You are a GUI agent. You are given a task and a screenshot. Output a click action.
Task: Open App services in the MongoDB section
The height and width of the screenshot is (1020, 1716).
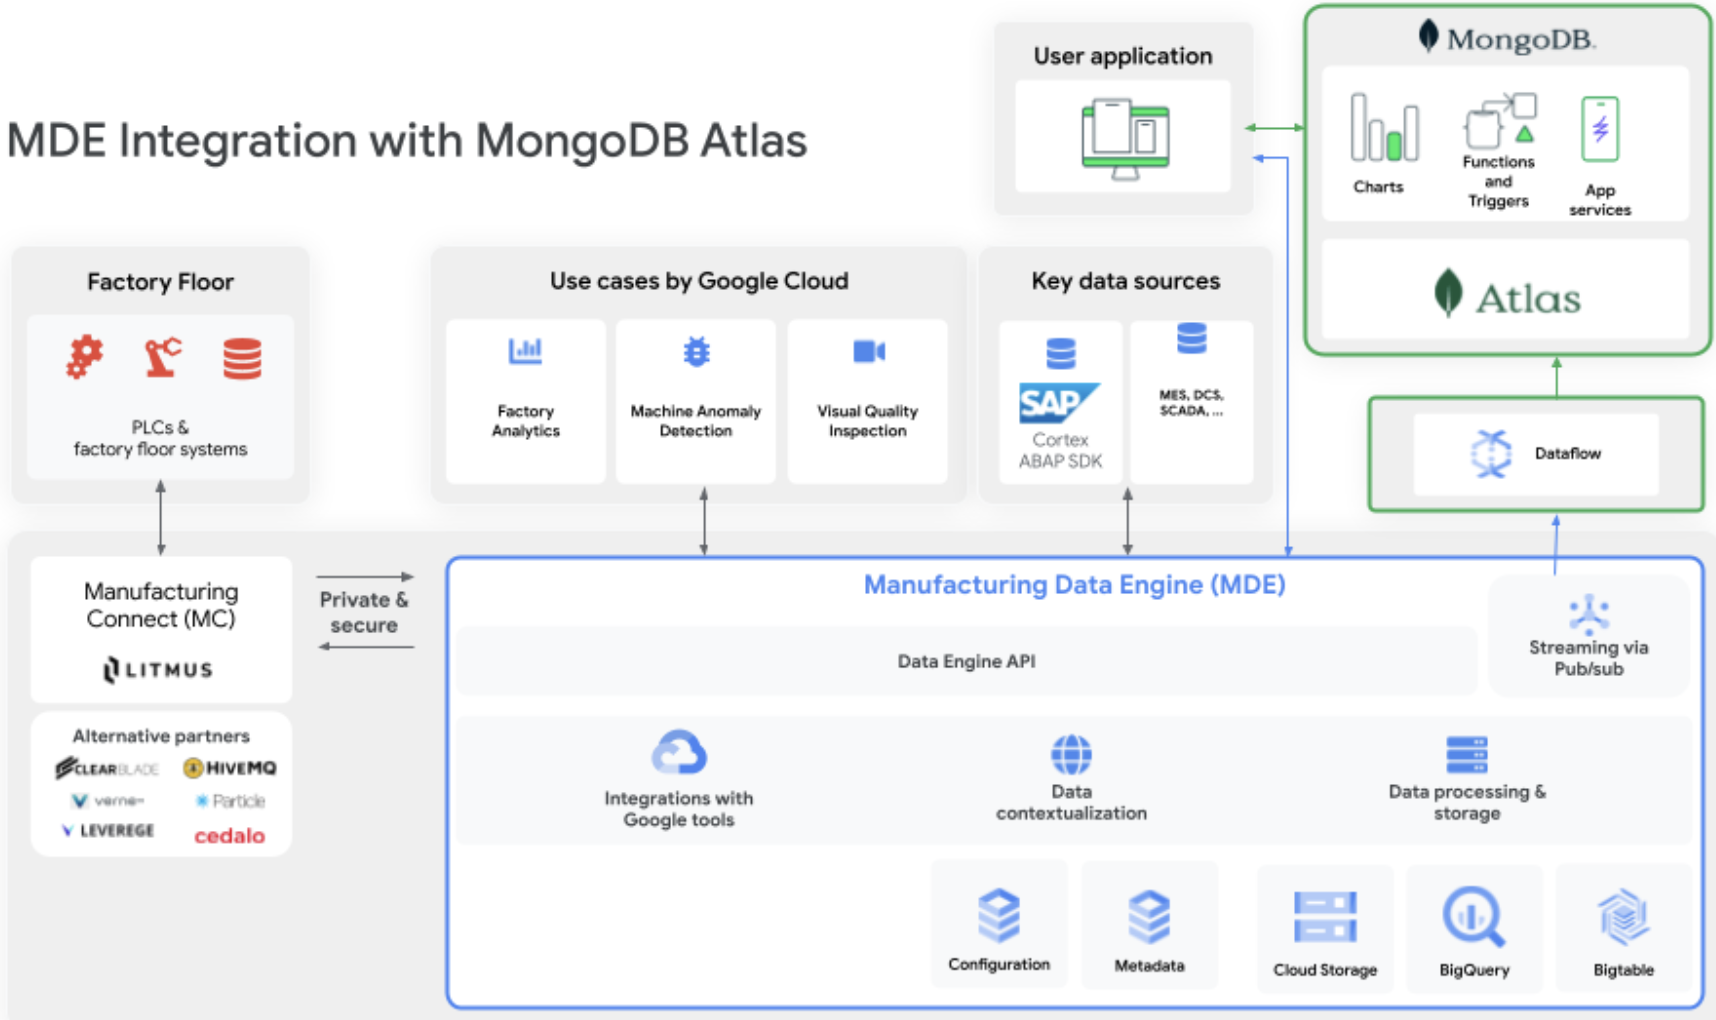(x=1600, y=130)
